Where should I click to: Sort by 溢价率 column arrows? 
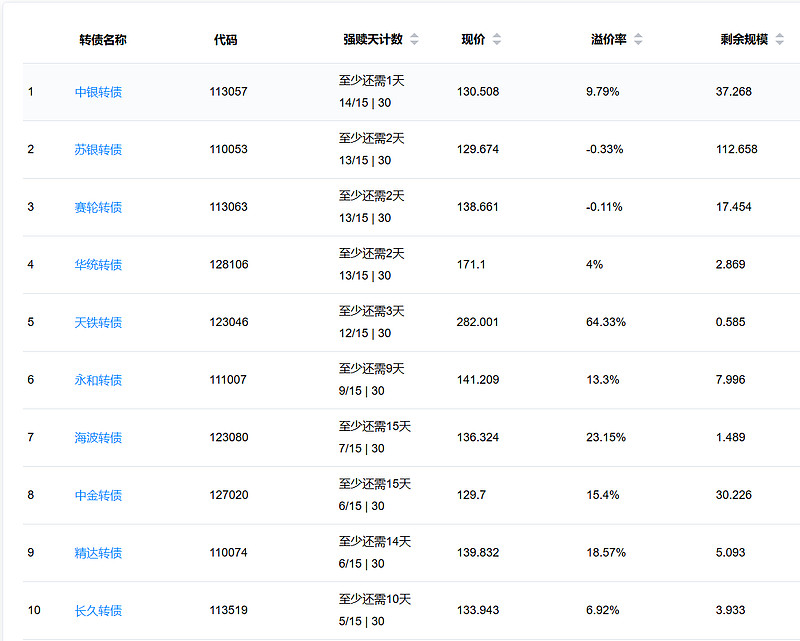[638, 39]
